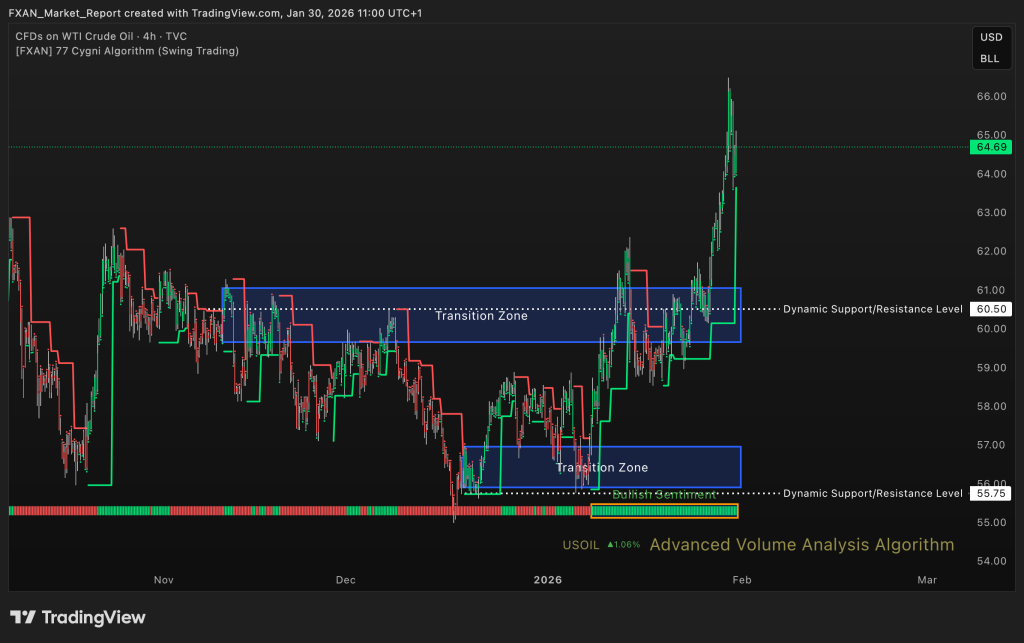Click the Dec label on time axis
Image resolution: width=1024 pixels, height=643 pixels.
(346, 580)
